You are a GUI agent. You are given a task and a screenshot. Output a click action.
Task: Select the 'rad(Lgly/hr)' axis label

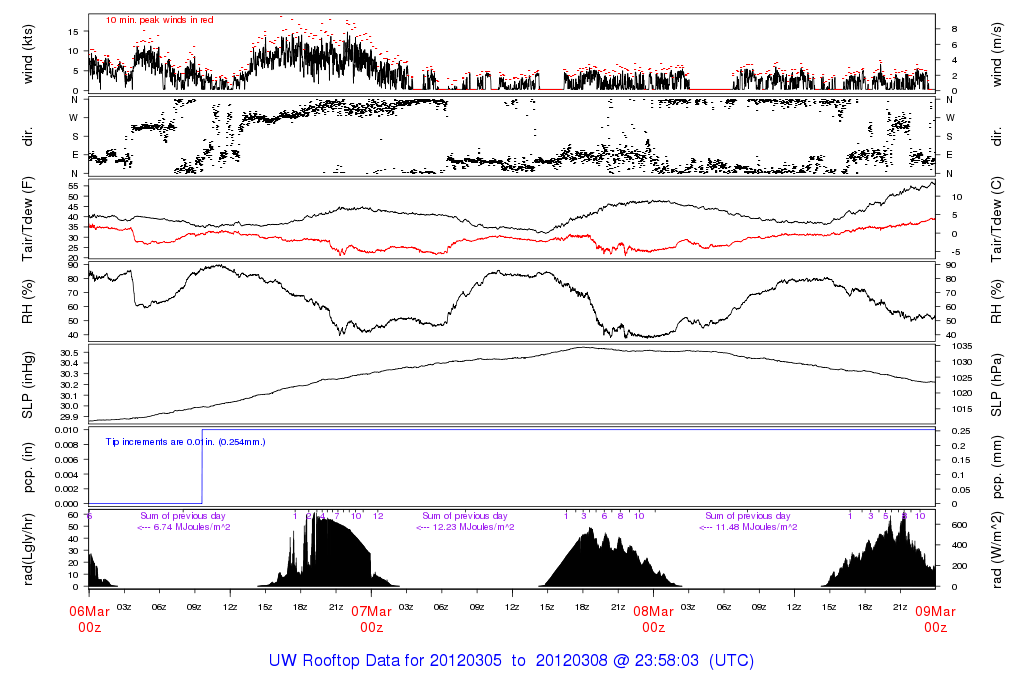[27, 549]
